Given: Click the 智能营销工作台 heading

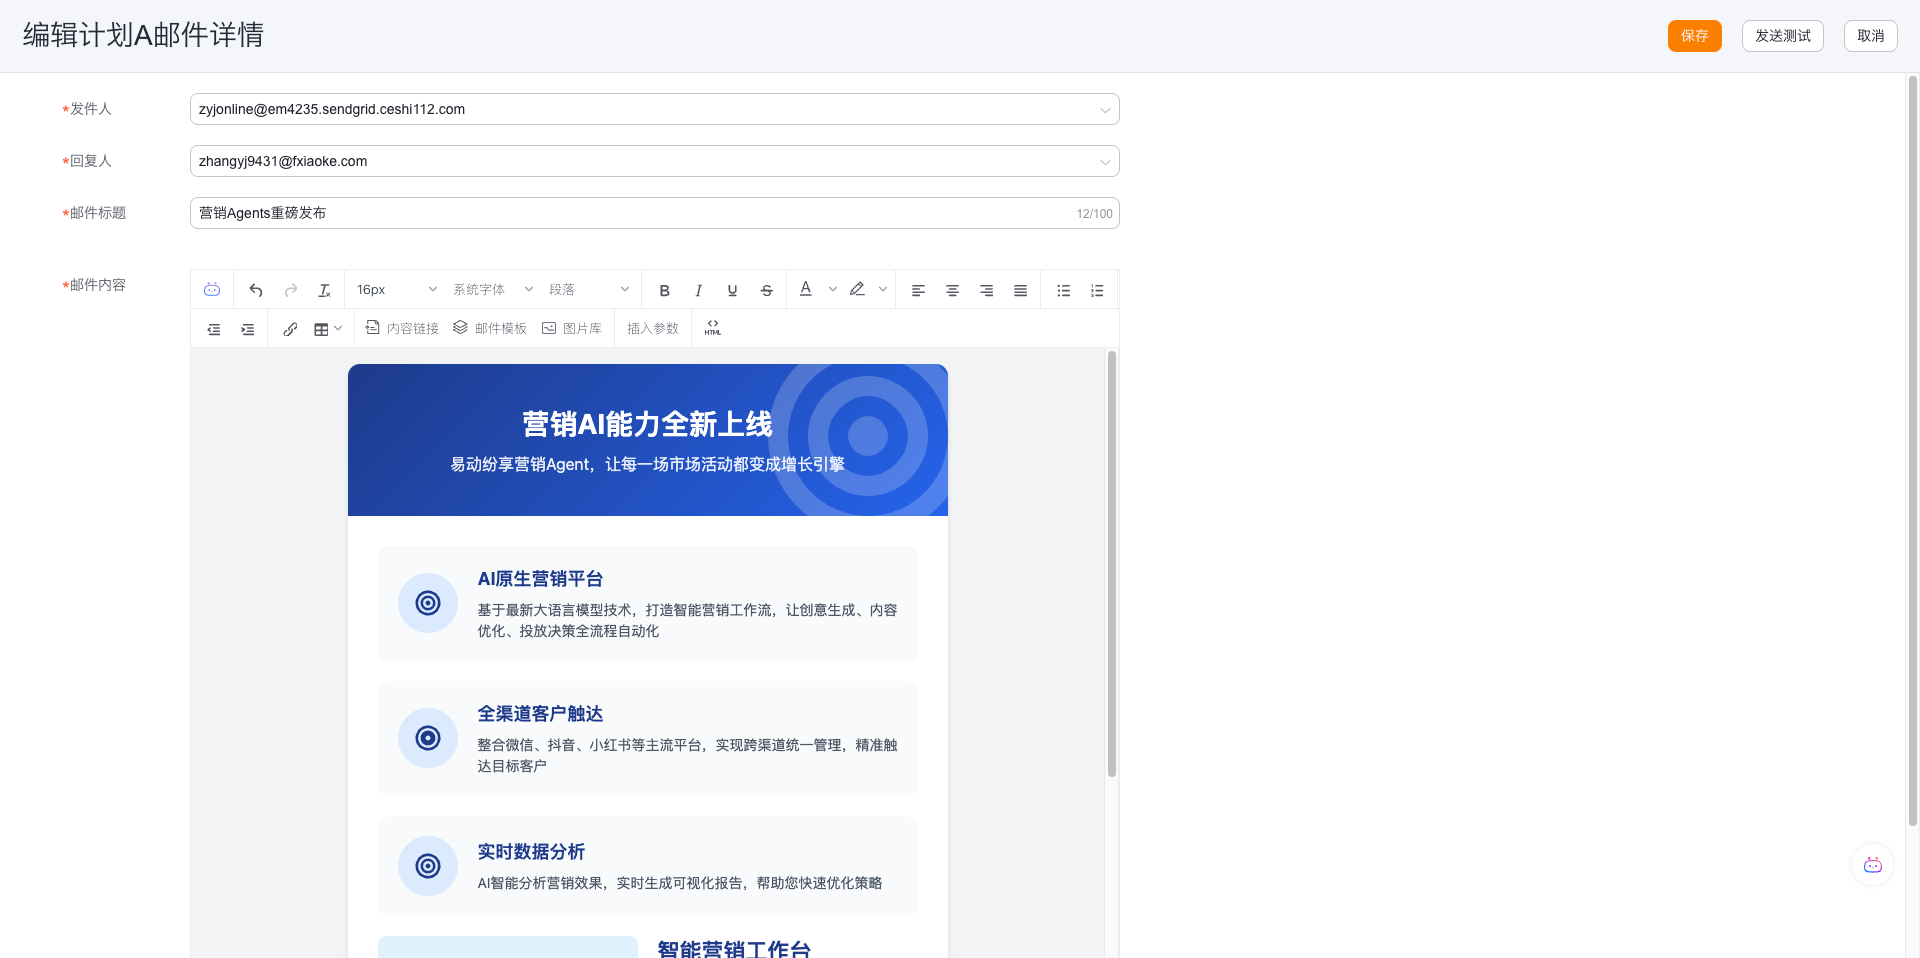Looking at the screenshot, I should (734, 949).
